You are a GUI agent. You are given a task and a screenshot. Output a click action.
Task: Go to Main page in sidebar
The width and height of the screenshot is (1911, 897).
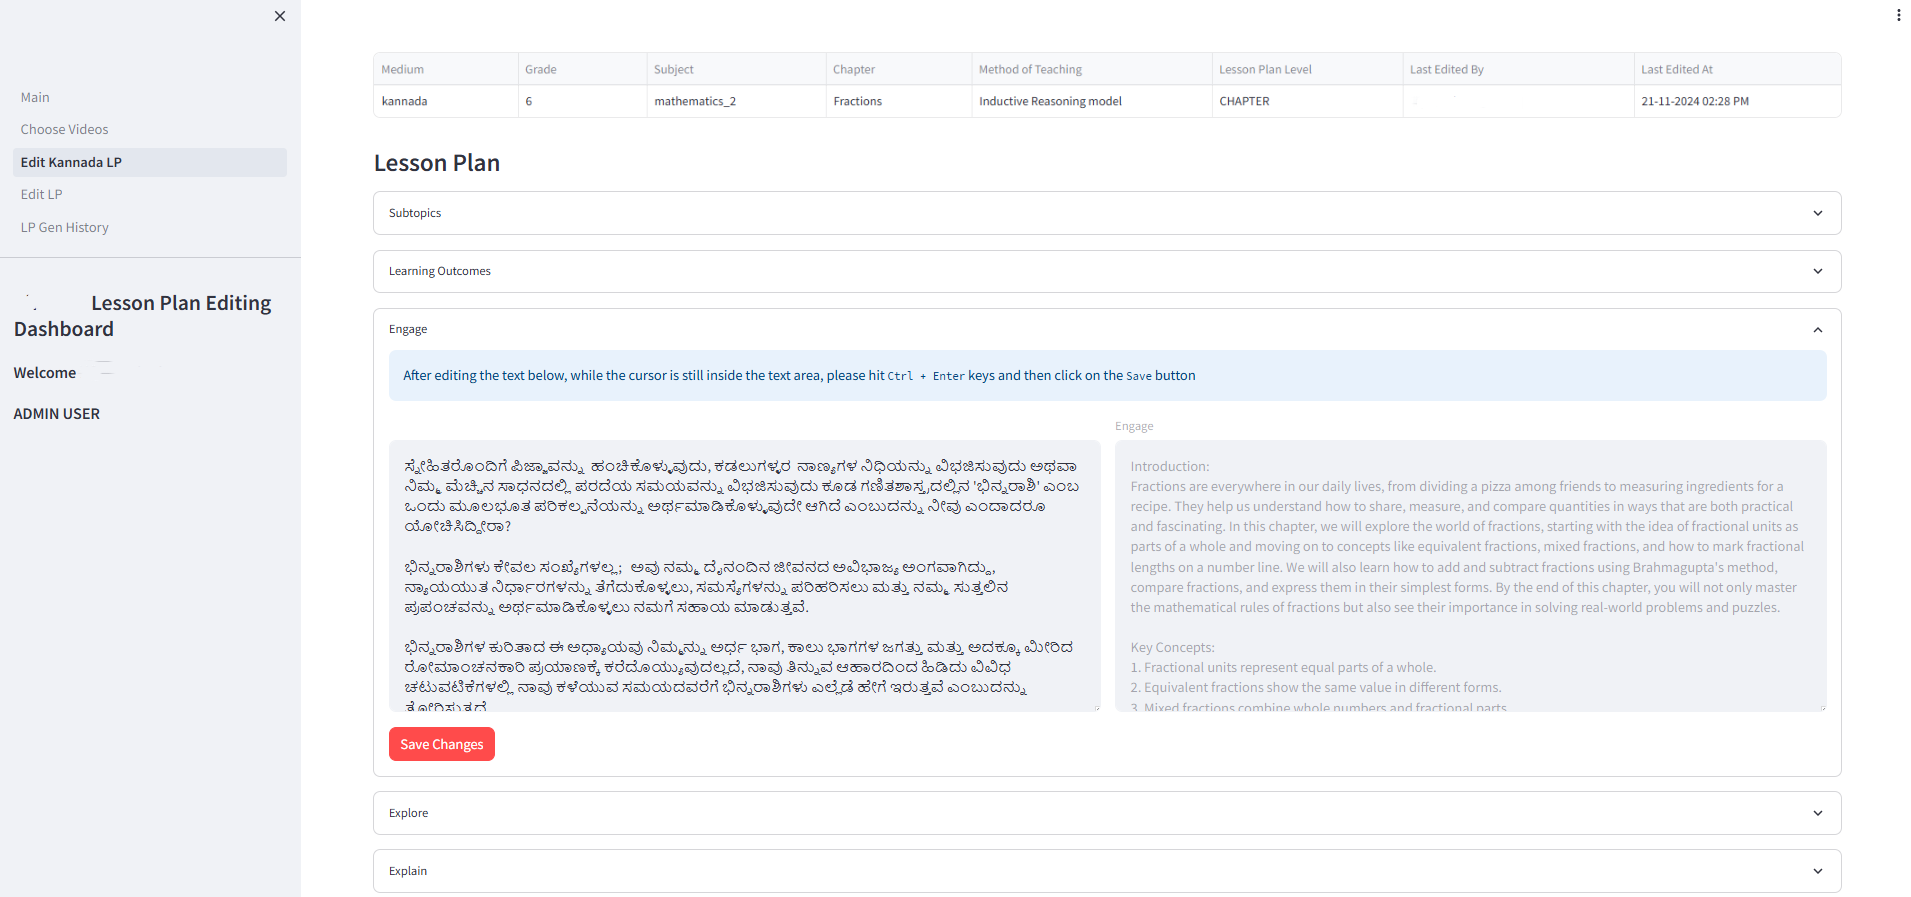click(x=35, y=97)
